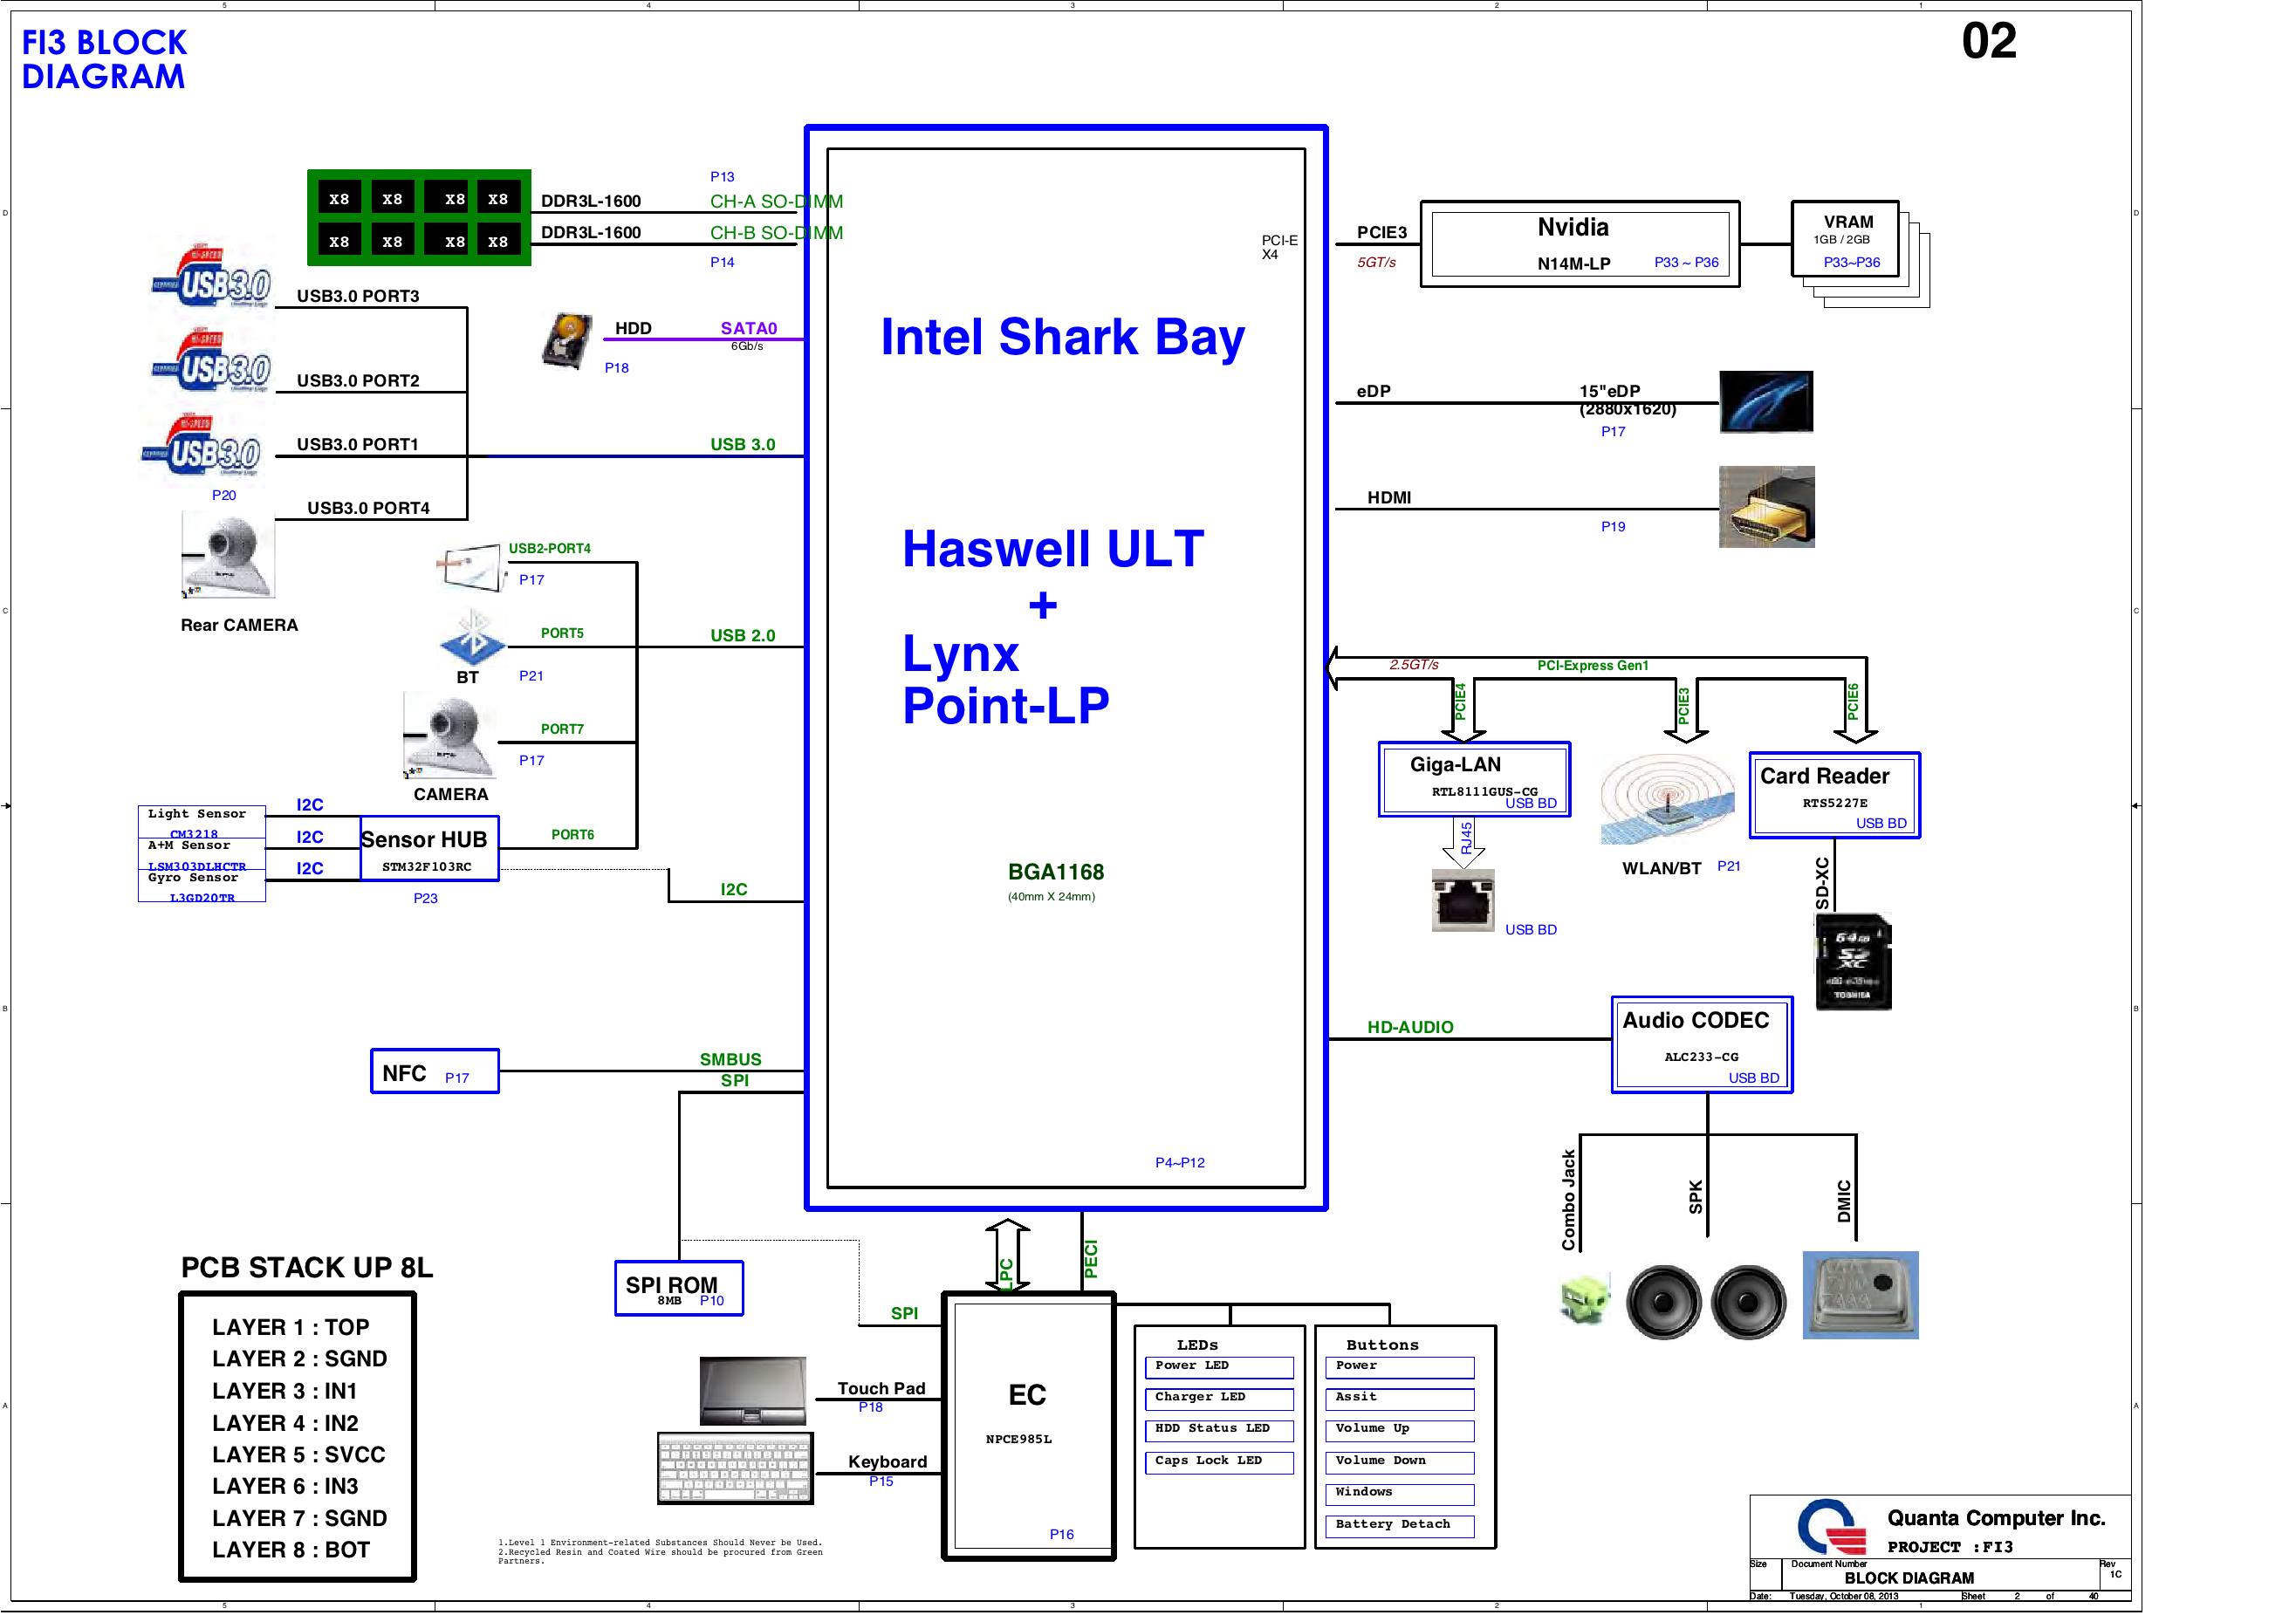Click the WLAN/BT wireless antenna icon

[1667, 799]
